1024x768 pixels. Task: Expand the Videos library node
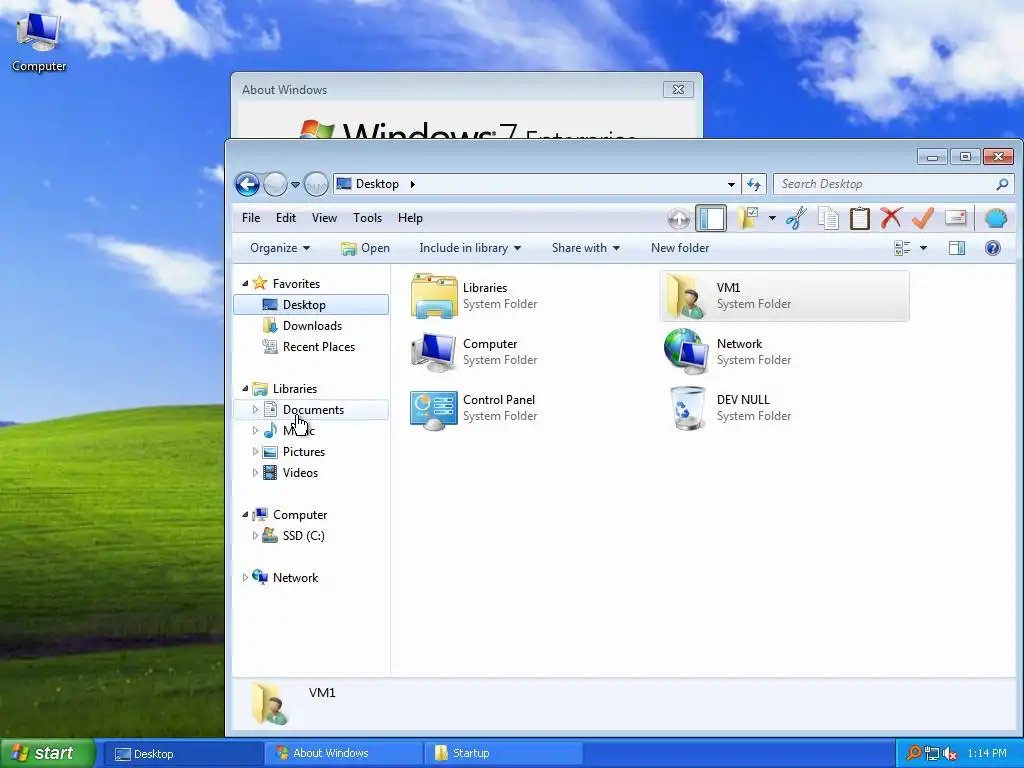255,472
